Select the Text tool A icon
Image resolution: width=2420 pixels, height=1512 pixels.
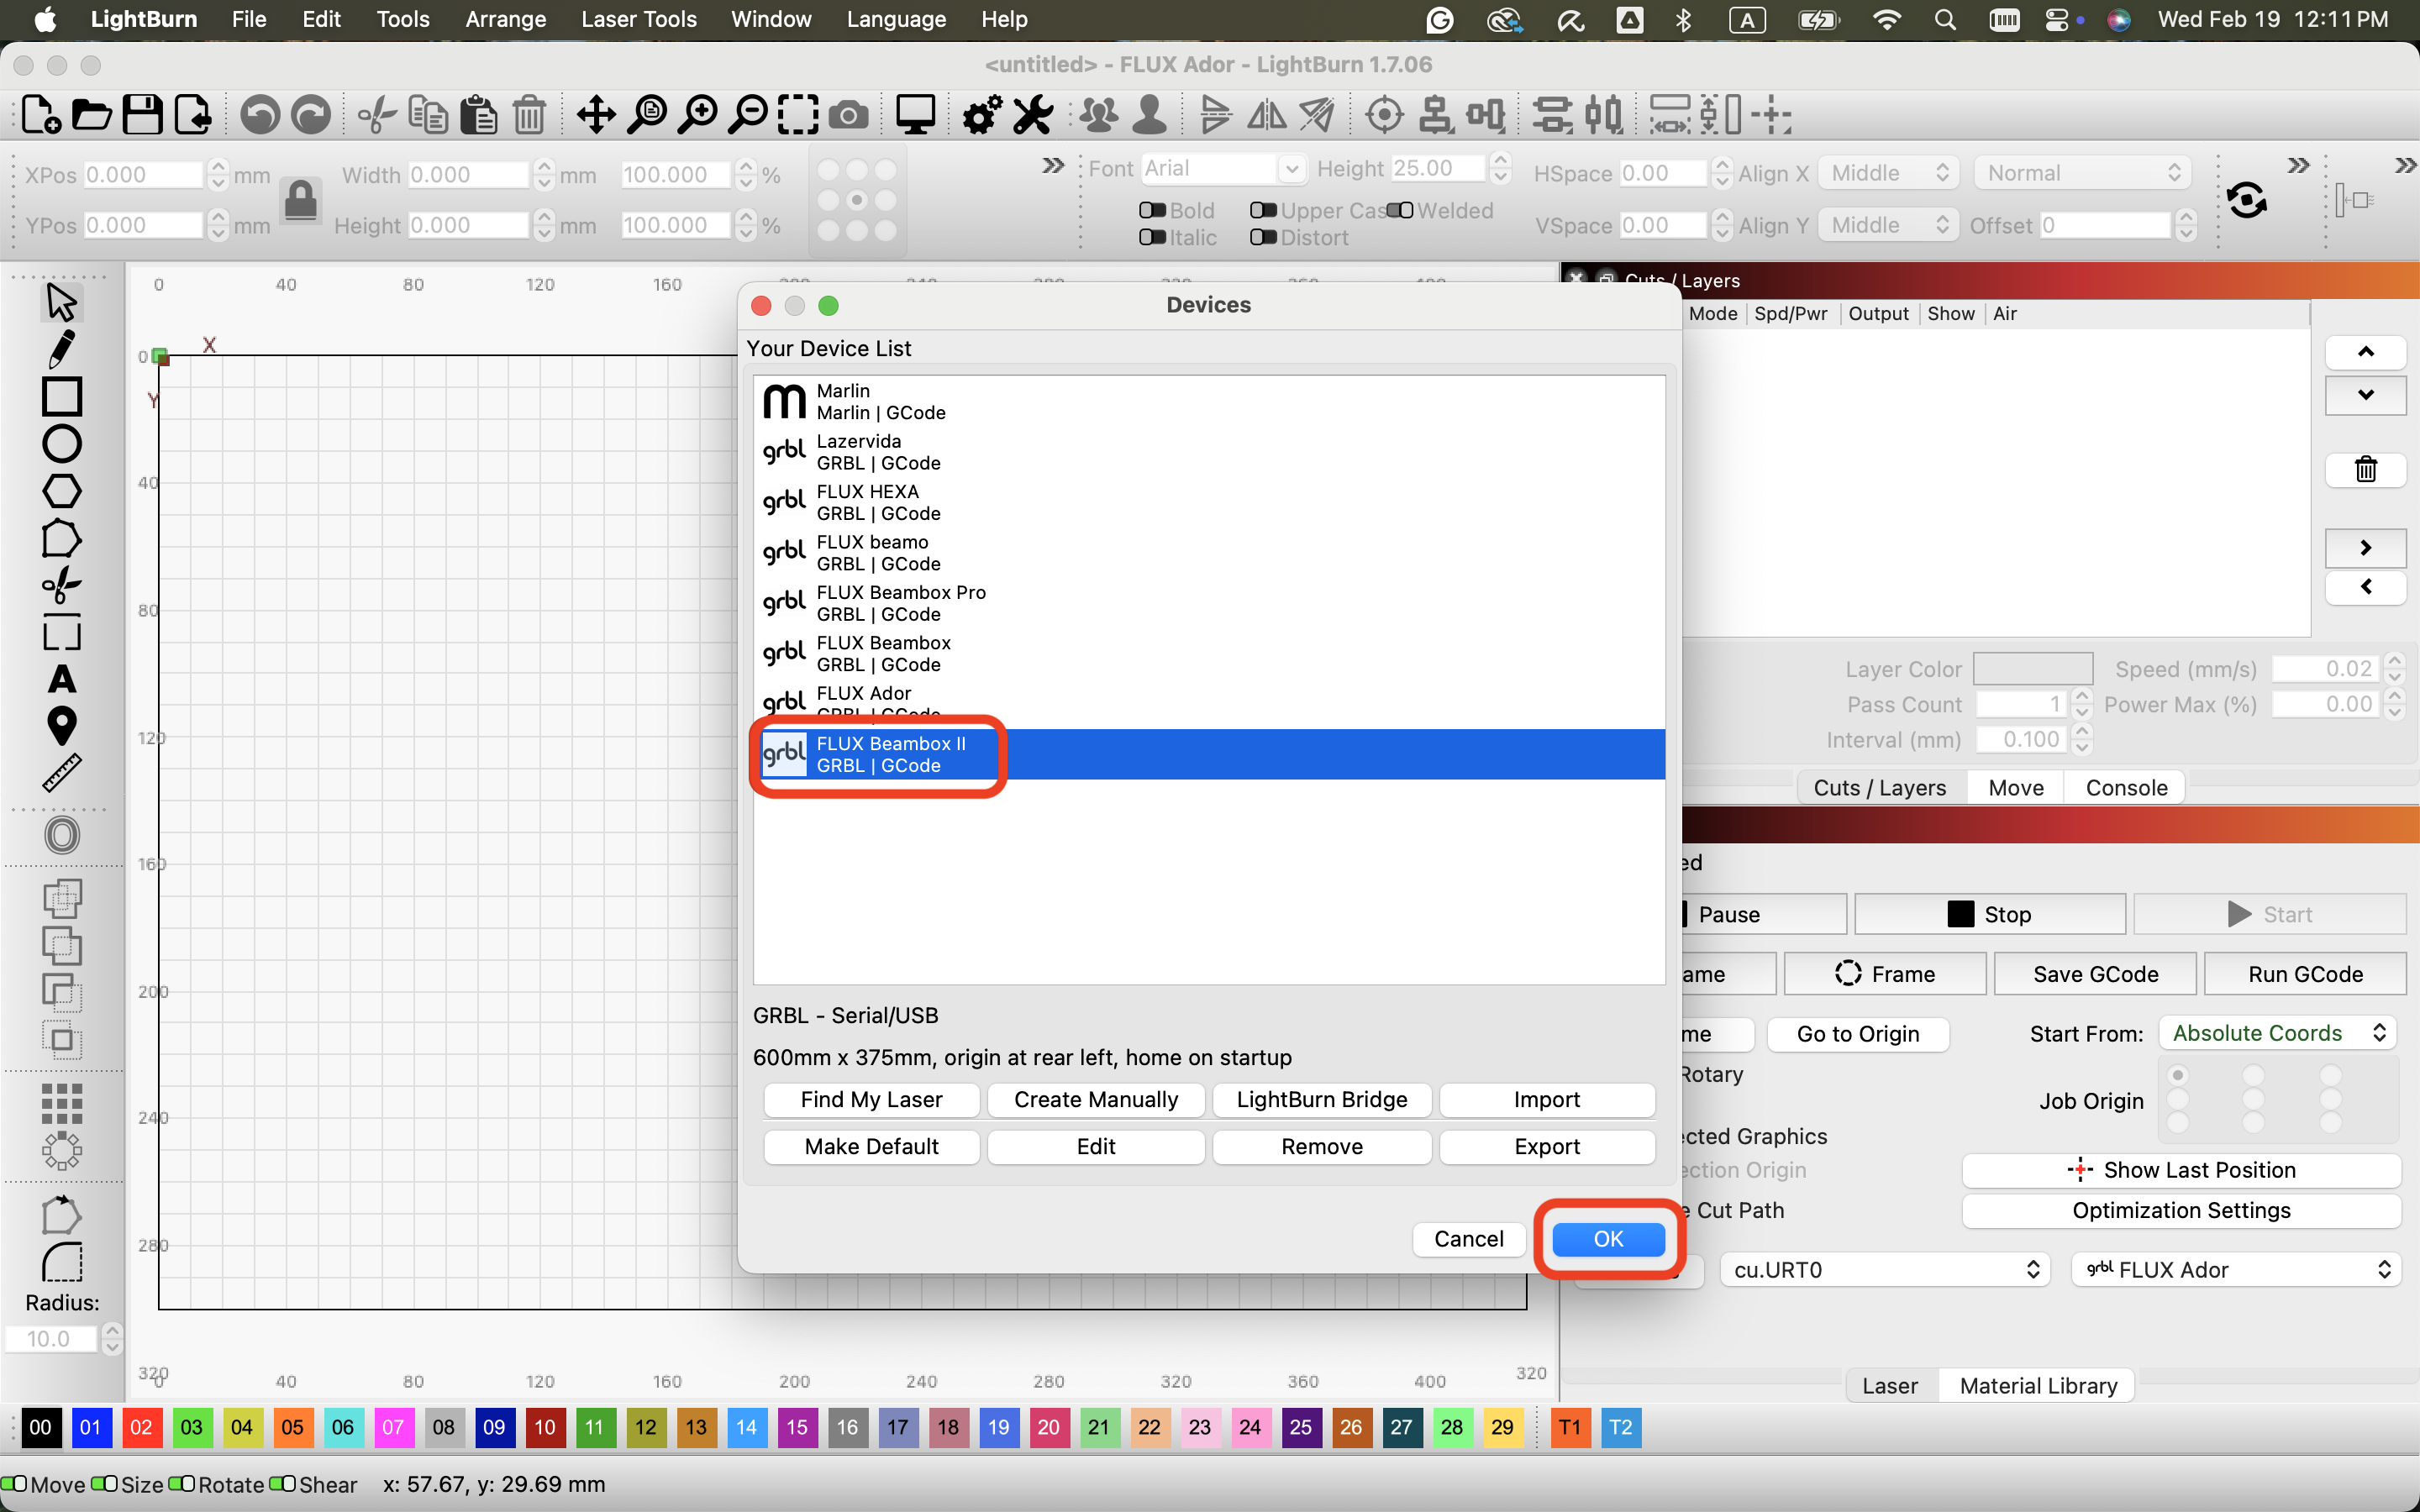tap(61, 679)
